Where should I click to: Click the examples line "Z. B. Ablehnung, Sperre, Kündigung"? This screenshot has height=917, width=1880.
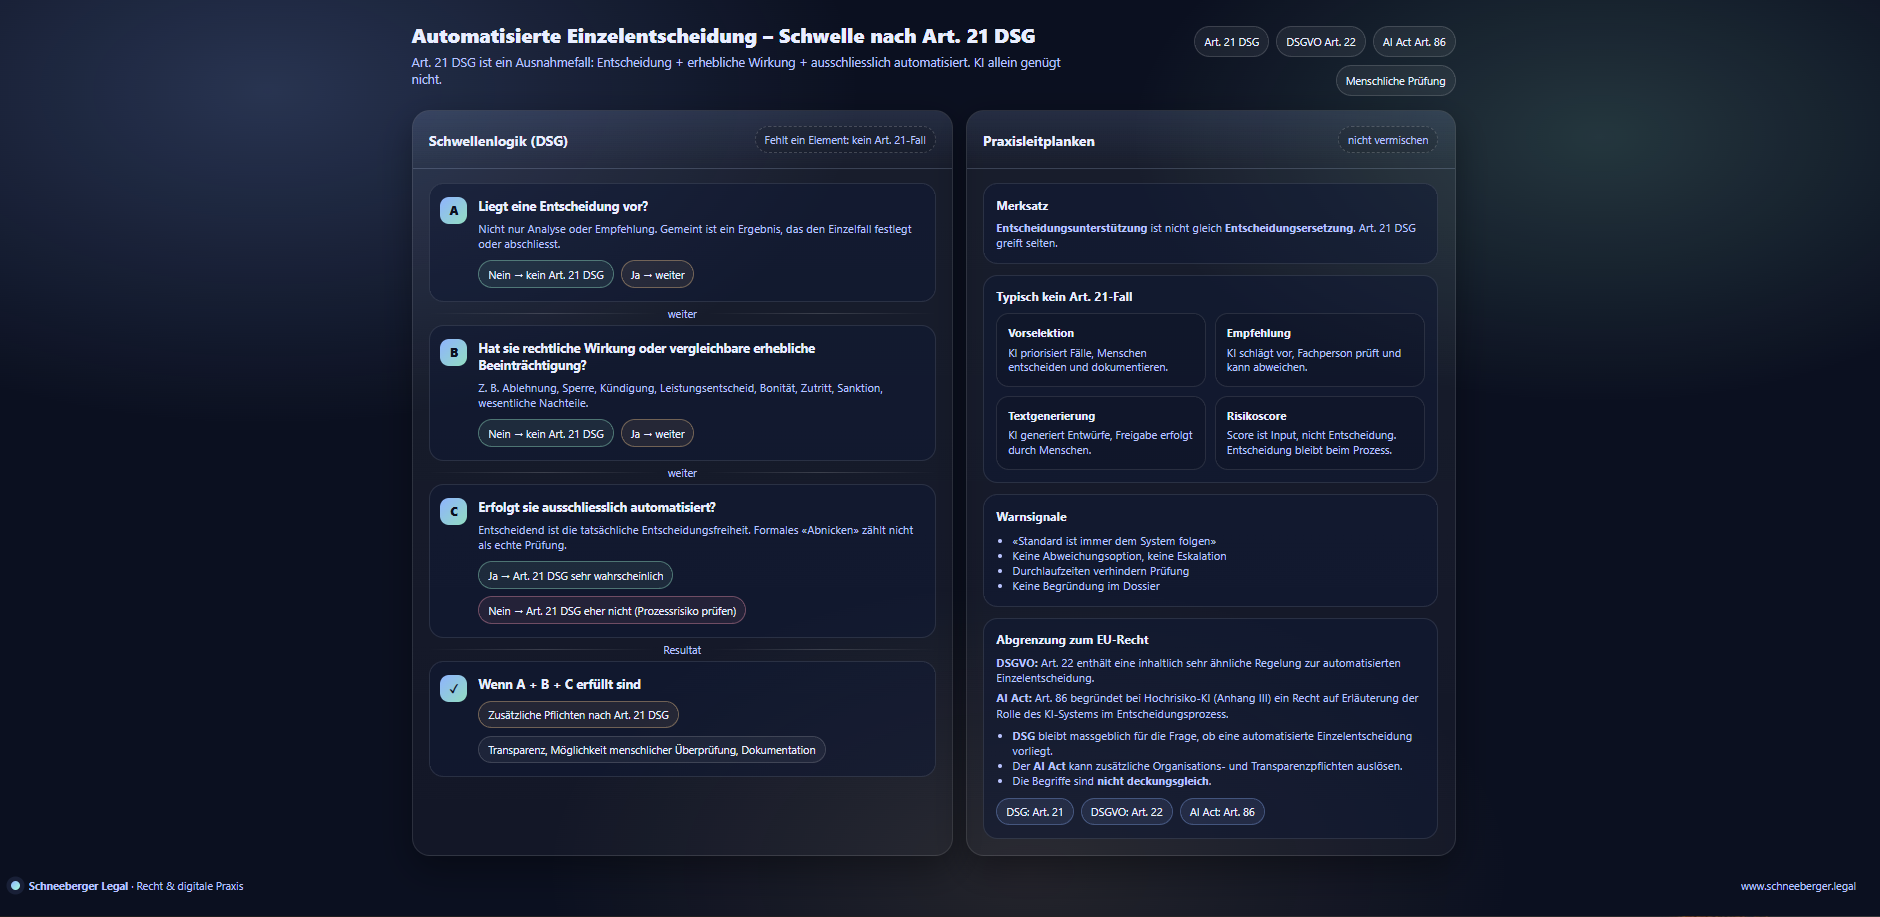(x=680, y=395)
